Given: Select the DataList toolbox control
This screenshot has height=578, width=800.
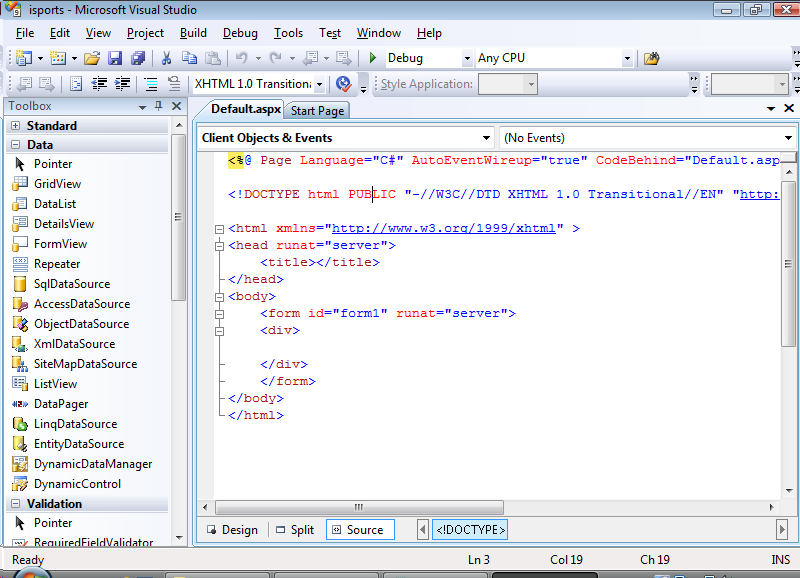Looking at the screenshot, I should [x=55, y=204].
